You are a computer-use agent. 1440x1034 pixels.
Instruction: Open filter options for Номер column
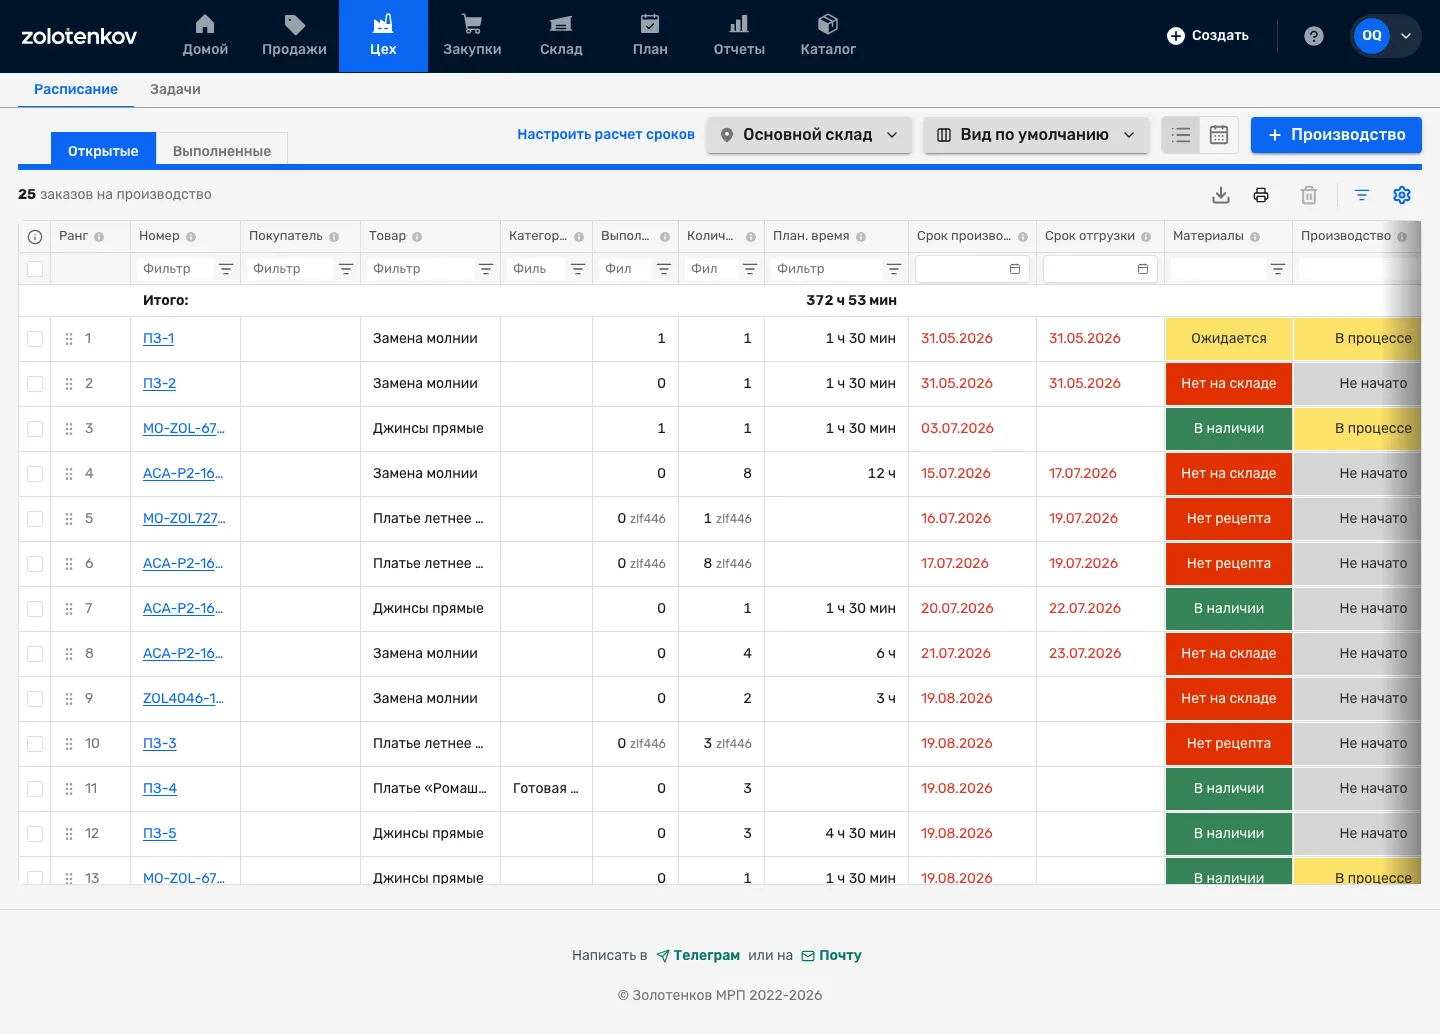[226, 269]
